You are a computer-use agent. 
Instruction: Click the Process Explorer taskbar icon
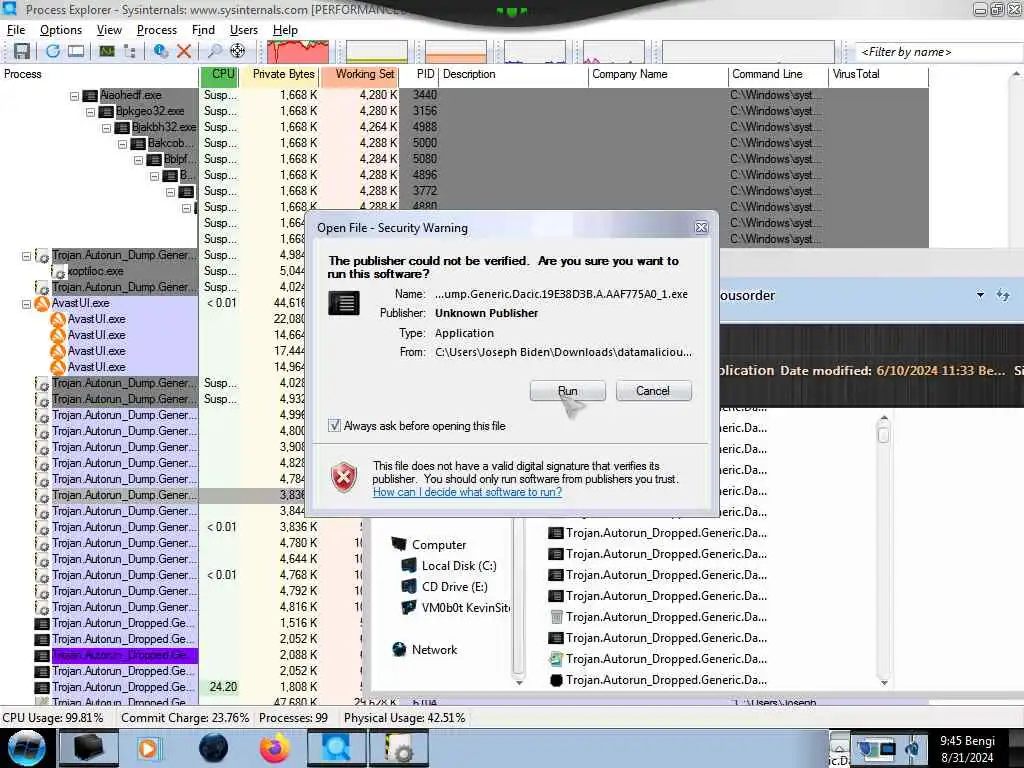(x=336, y=748)
